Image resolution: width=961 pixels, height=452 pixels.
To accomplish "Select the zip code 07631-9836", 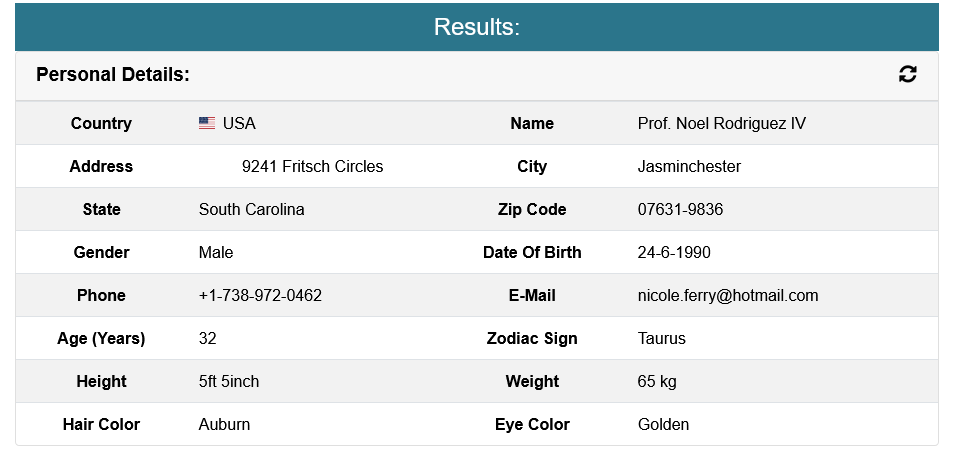I will click(680, 209).
